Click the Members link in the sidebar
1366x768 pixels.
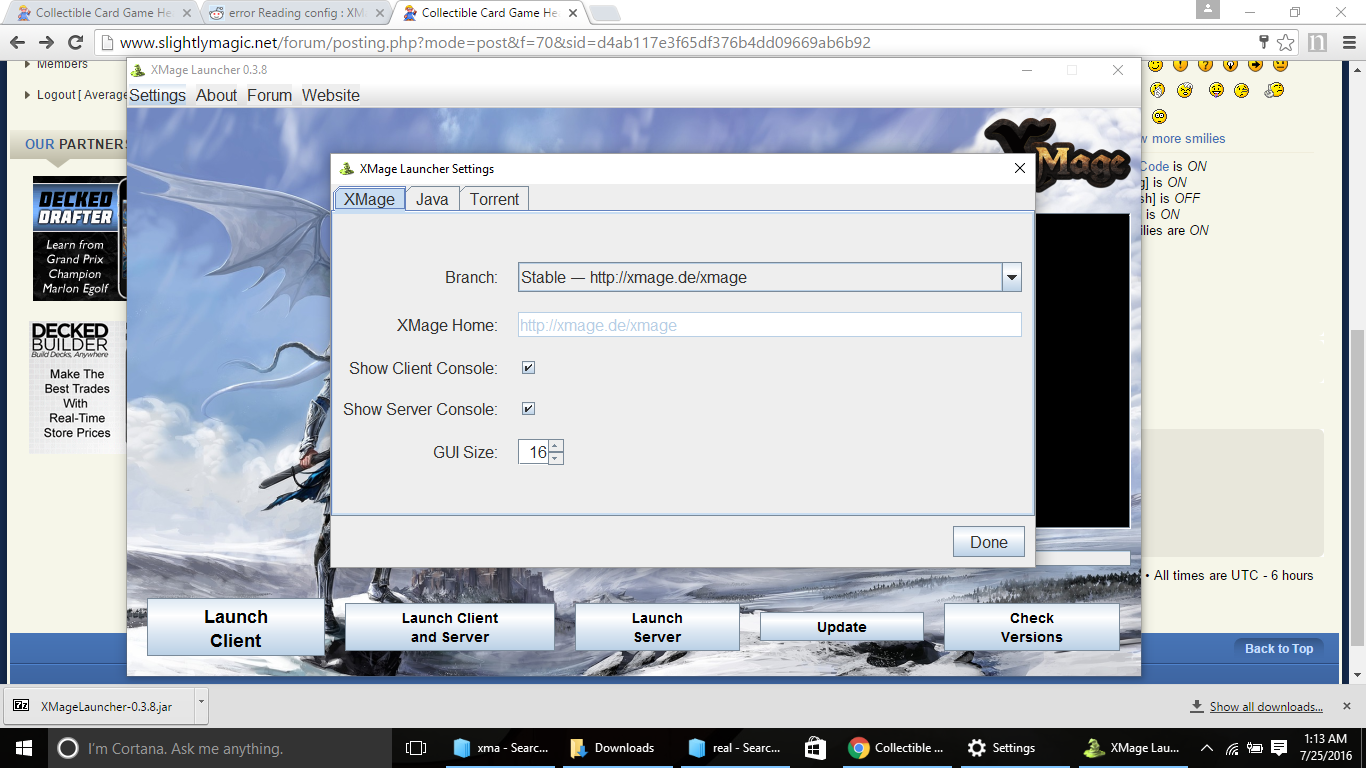click(x=62, y=64)
